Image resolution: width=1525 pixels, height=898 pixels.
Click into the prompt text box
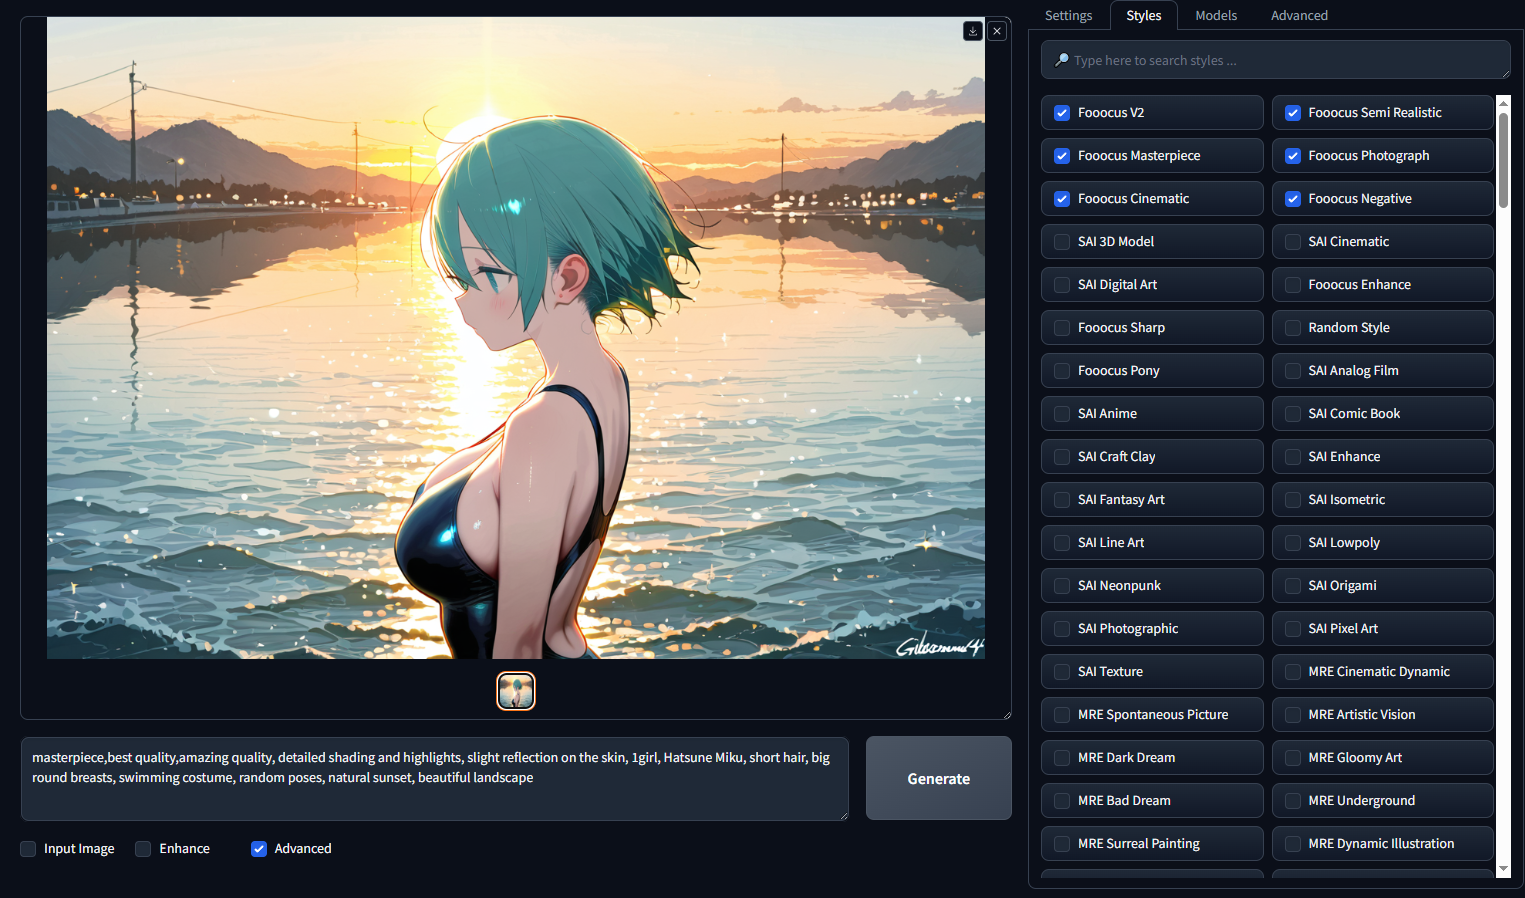(x=435, y=779)
